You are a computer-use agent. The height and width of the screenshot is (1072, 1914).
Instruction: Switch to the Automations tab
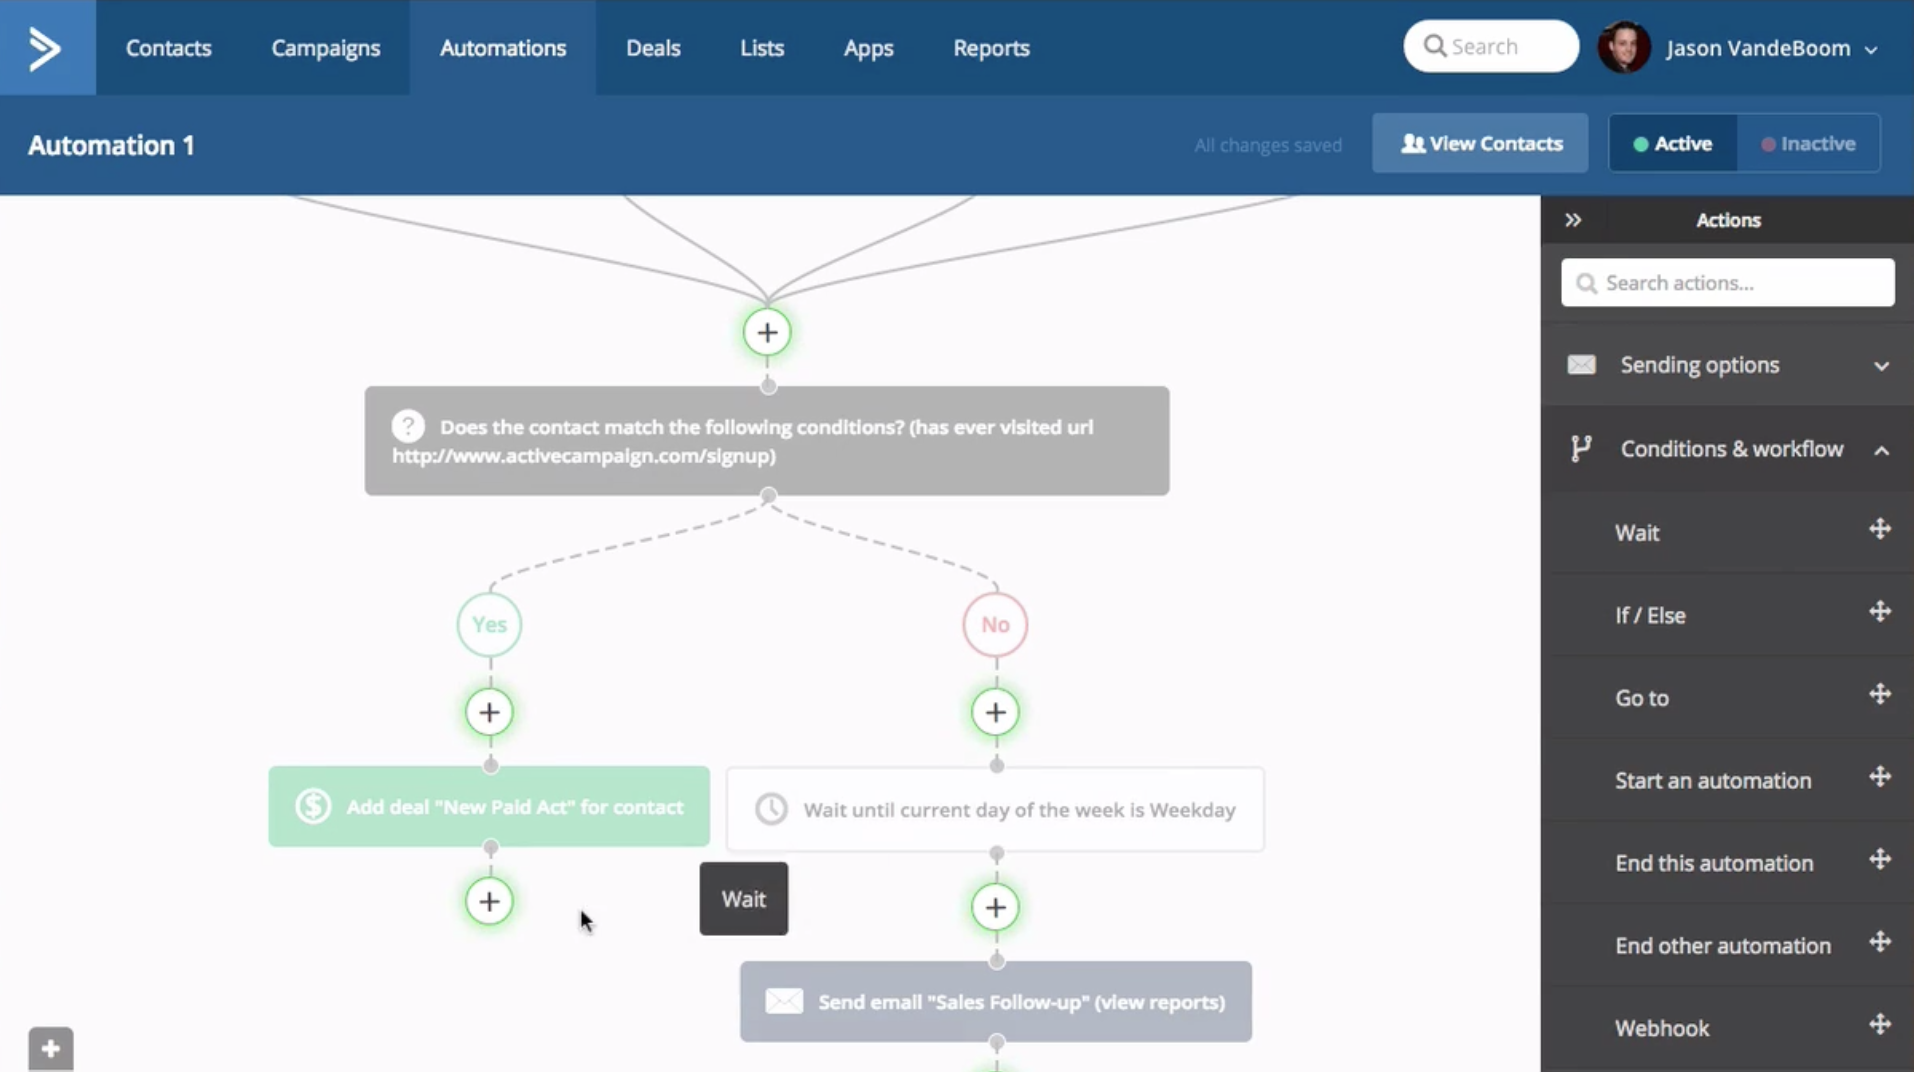click(x=503, y=47)
